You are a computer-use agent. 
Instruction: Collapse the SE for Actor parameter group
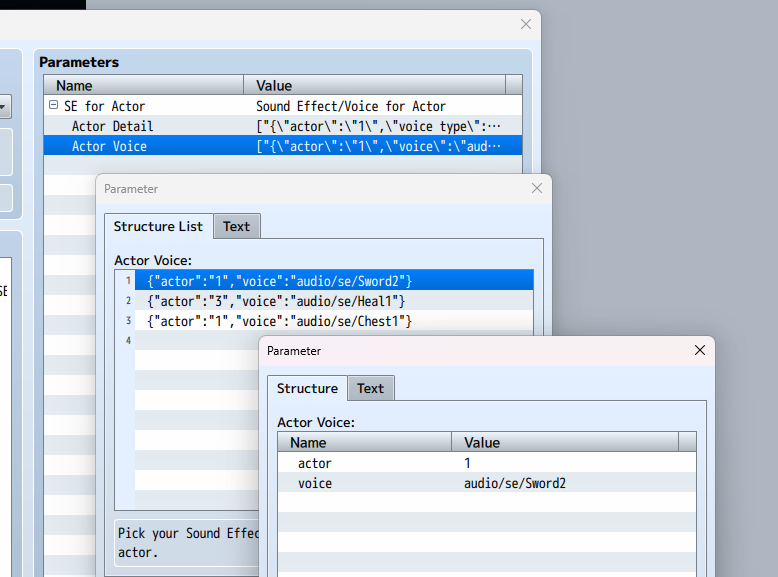[54, 105]
